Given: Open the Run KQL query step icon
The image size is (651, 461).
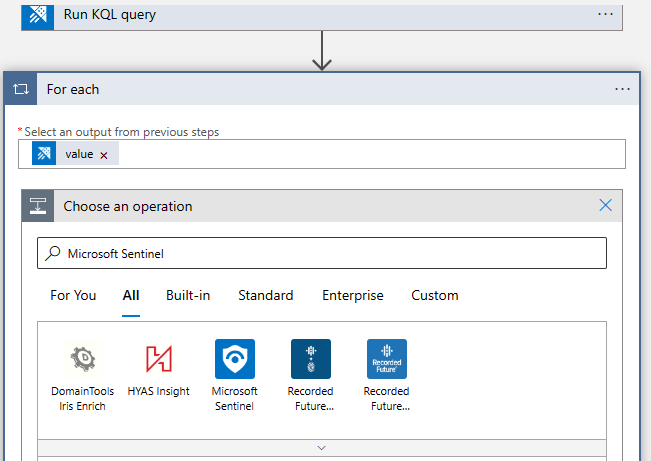Looking at the screenshot, I should tap(38, 16).
